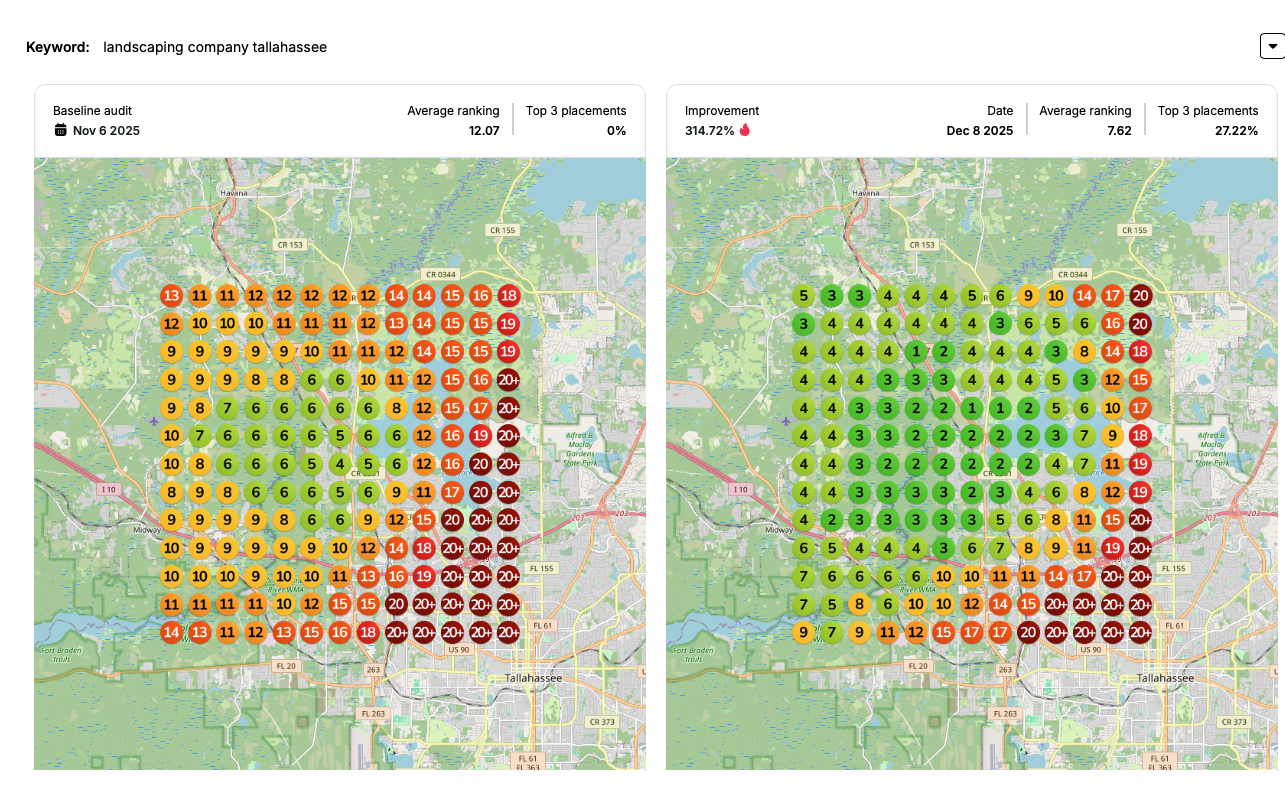Click dark 20 marker at Dec 8 grid's top-right corner
Viewport: 1285px width, 786px height.
(1140, 296)
